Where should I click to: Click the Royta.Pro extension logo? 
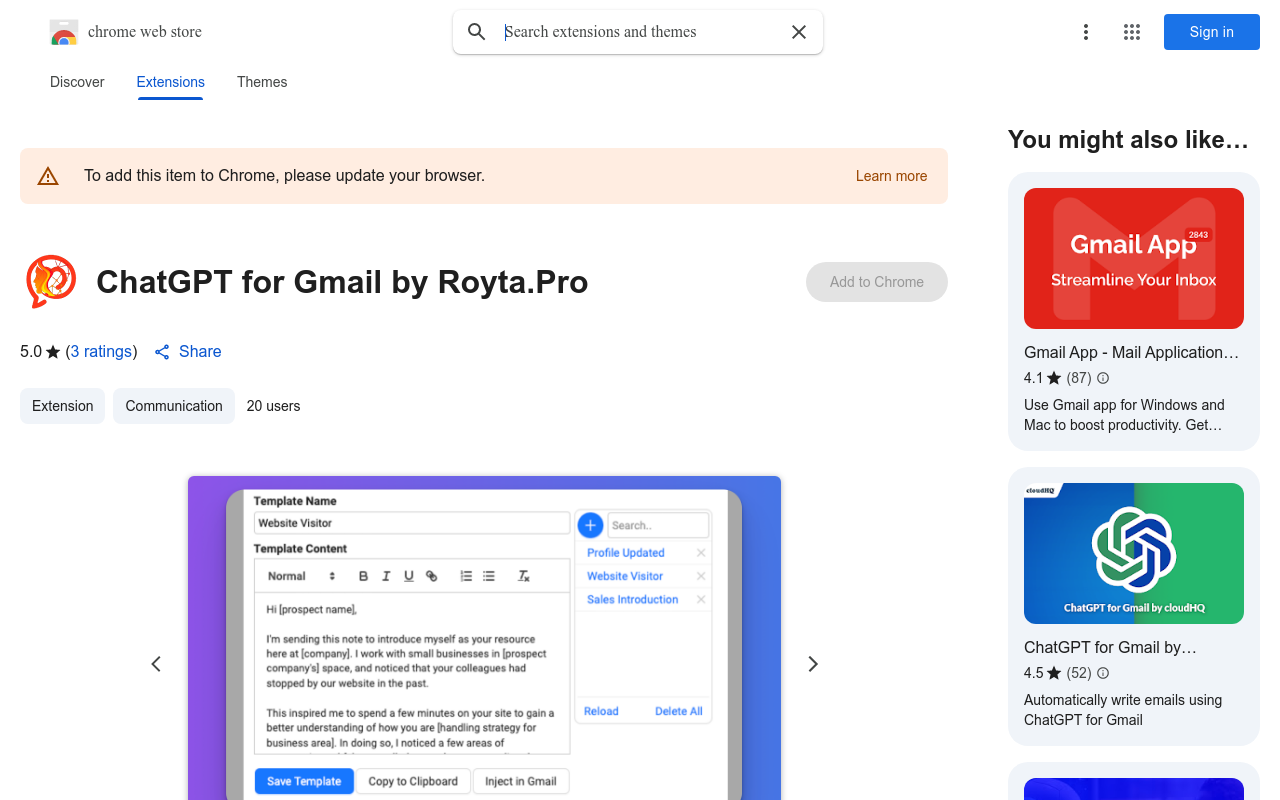tap(51, 281)
